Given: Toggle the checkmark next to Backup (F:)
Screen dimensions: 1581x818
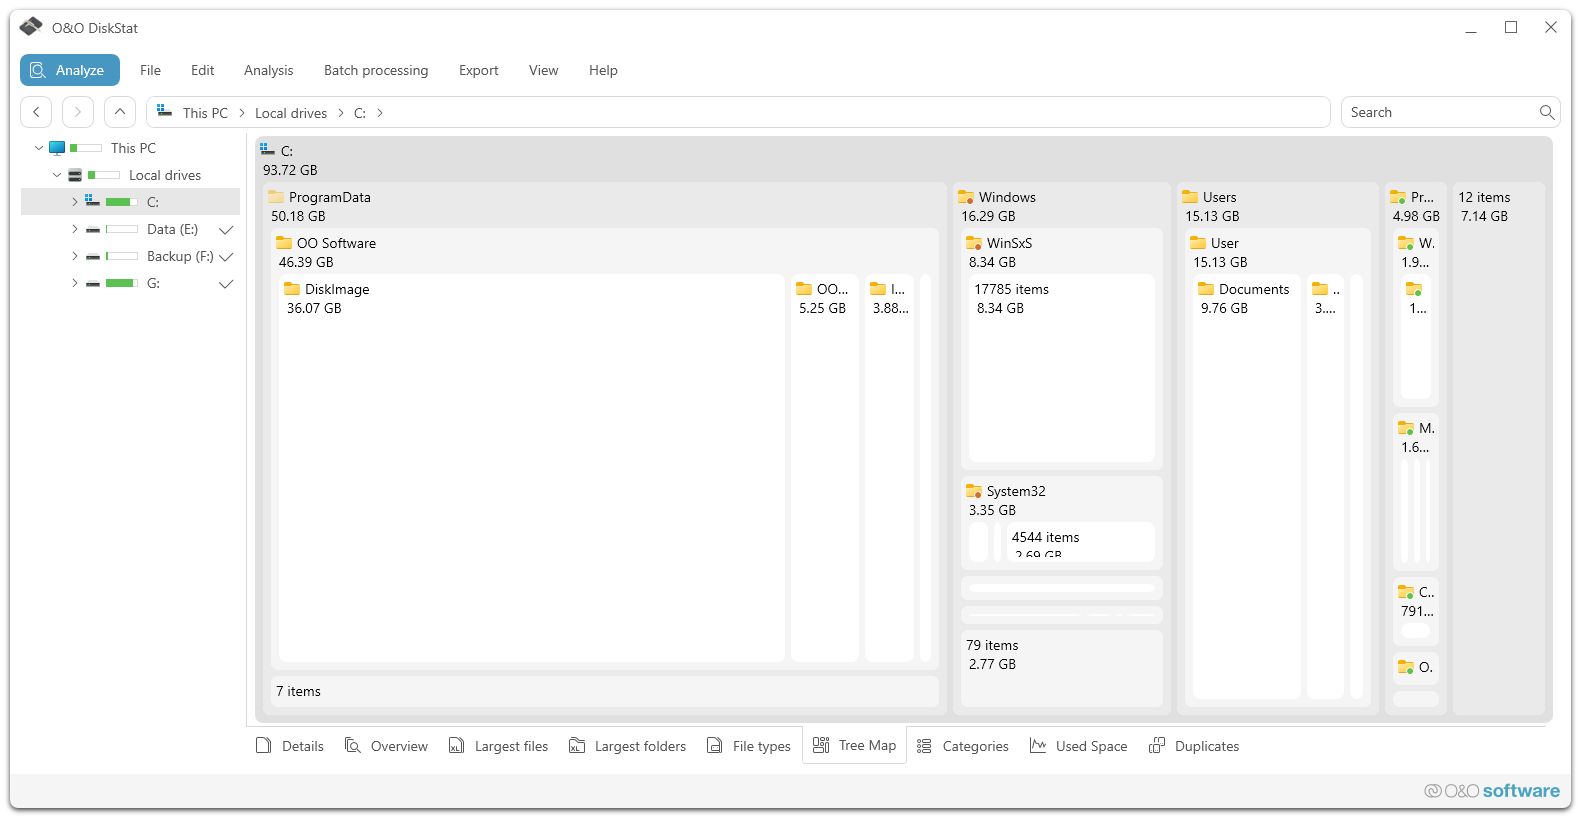Looking at the screenshot, I should click(x=226, y=257).
